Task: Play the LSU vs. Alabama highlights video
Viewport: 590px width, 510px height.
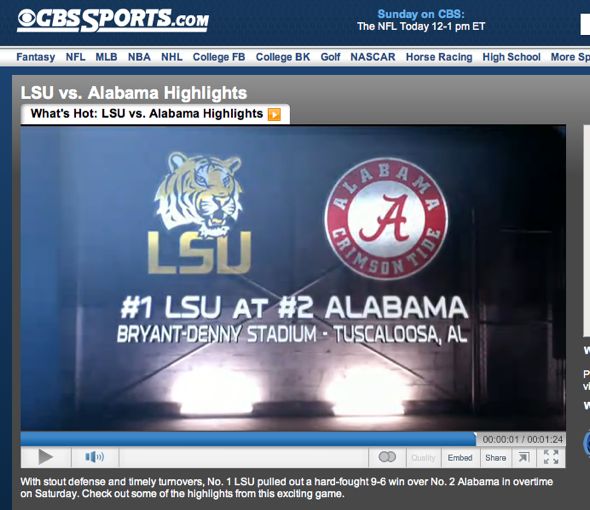Action: click(46, 457)
